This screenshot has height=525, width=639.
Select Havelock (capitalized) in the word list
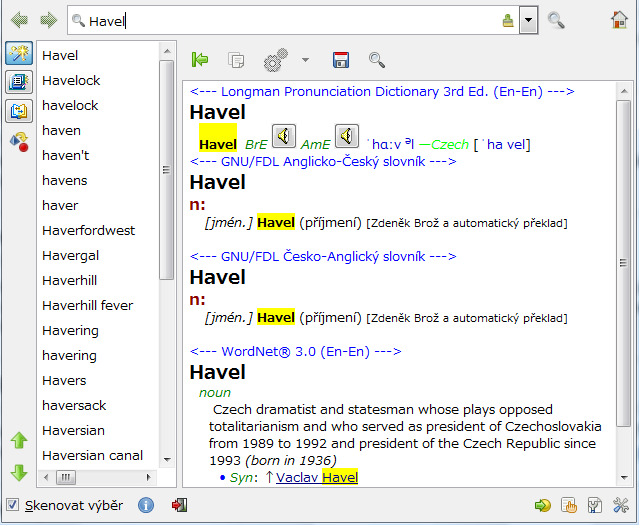[x=71, y=80]
